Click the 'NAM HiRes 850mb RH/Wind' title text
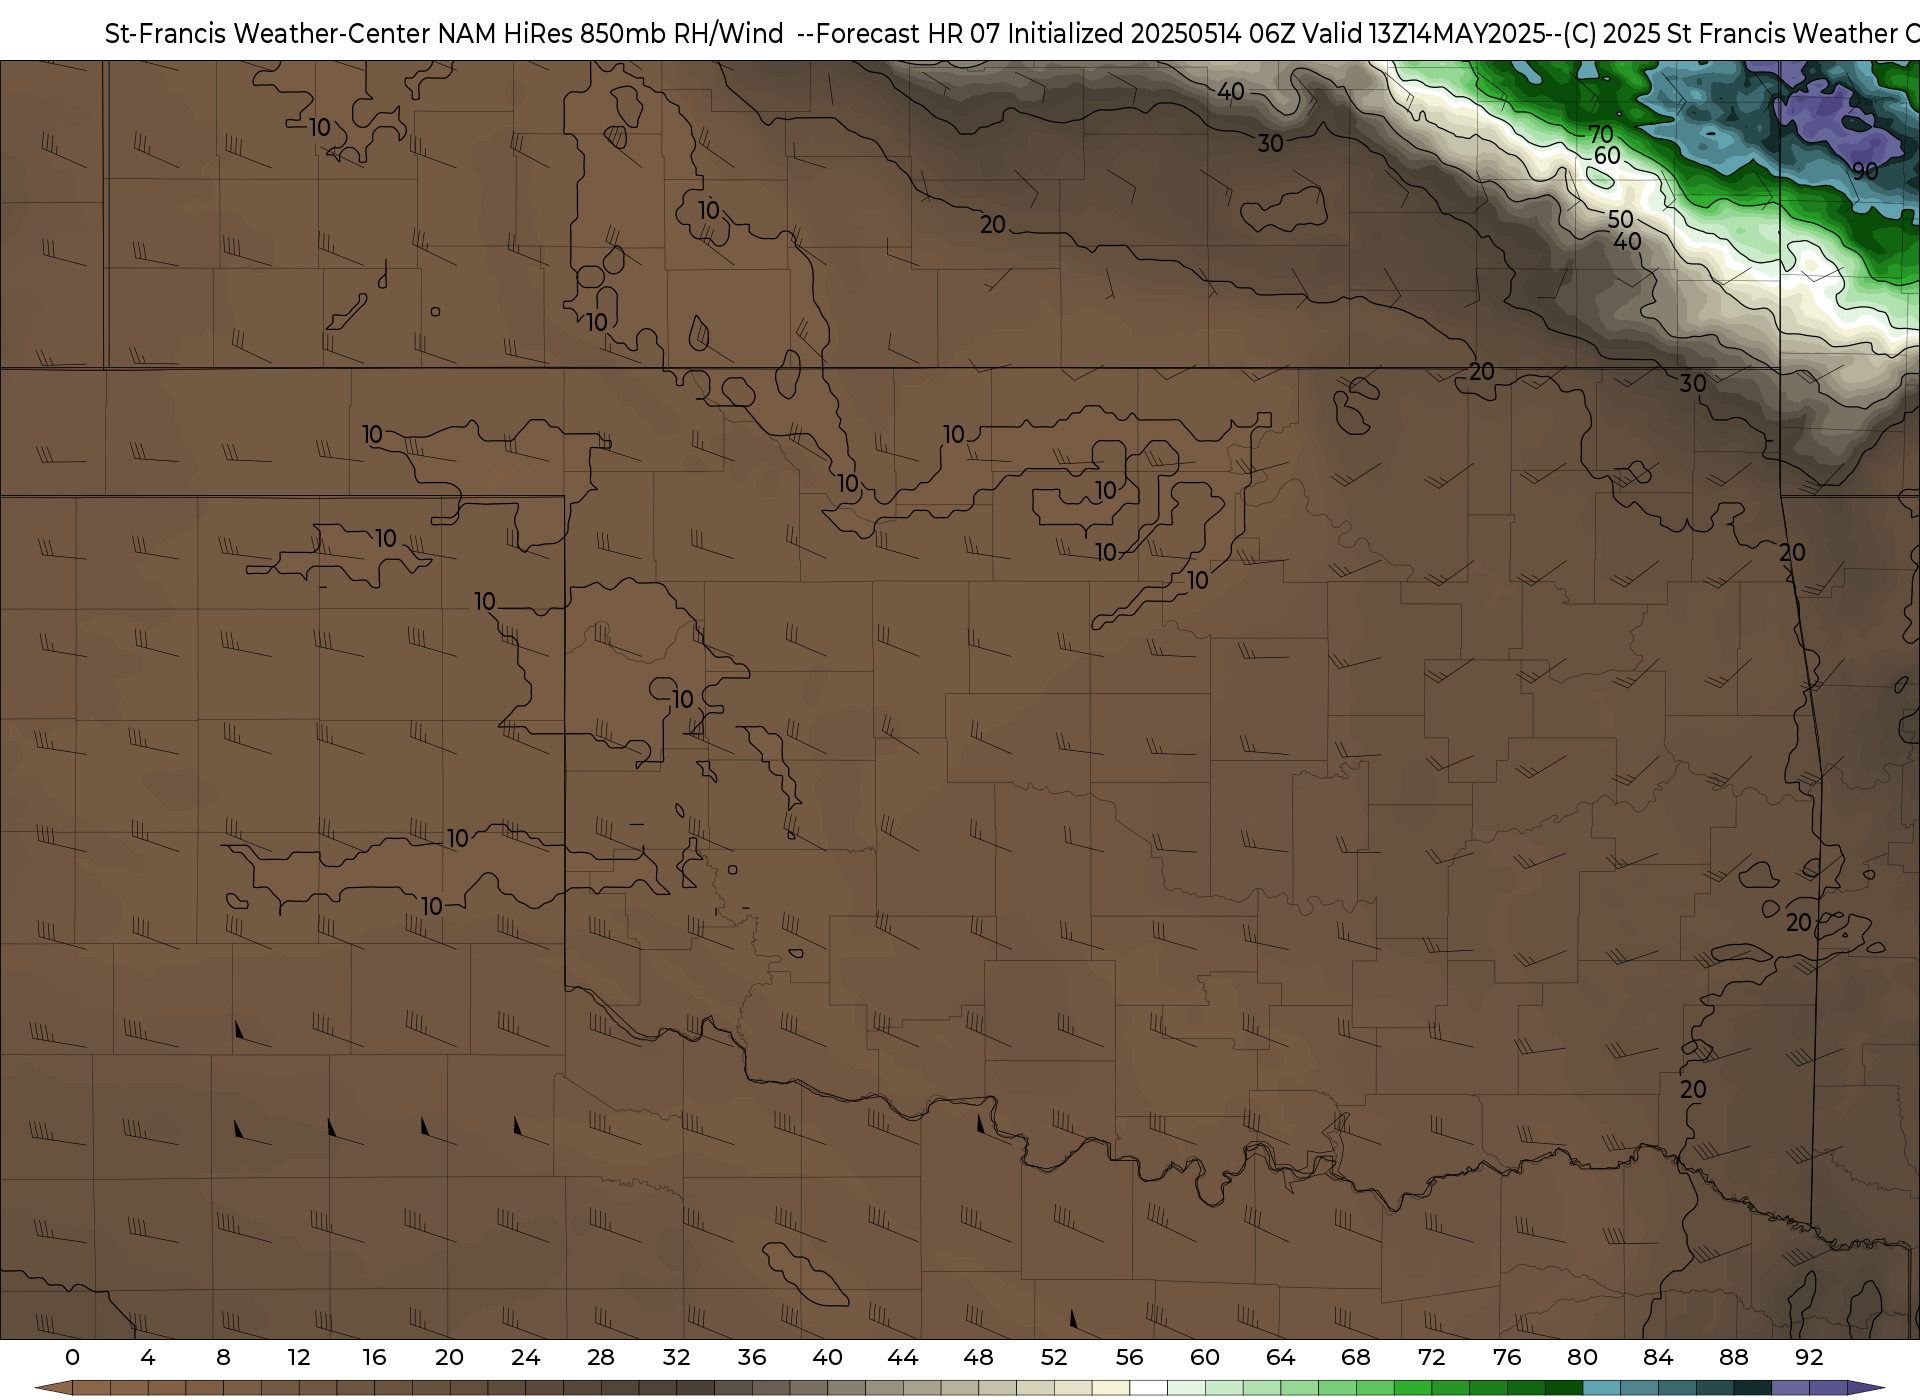This screenshot has width=1920, height=1400. (x=610, y=33)
